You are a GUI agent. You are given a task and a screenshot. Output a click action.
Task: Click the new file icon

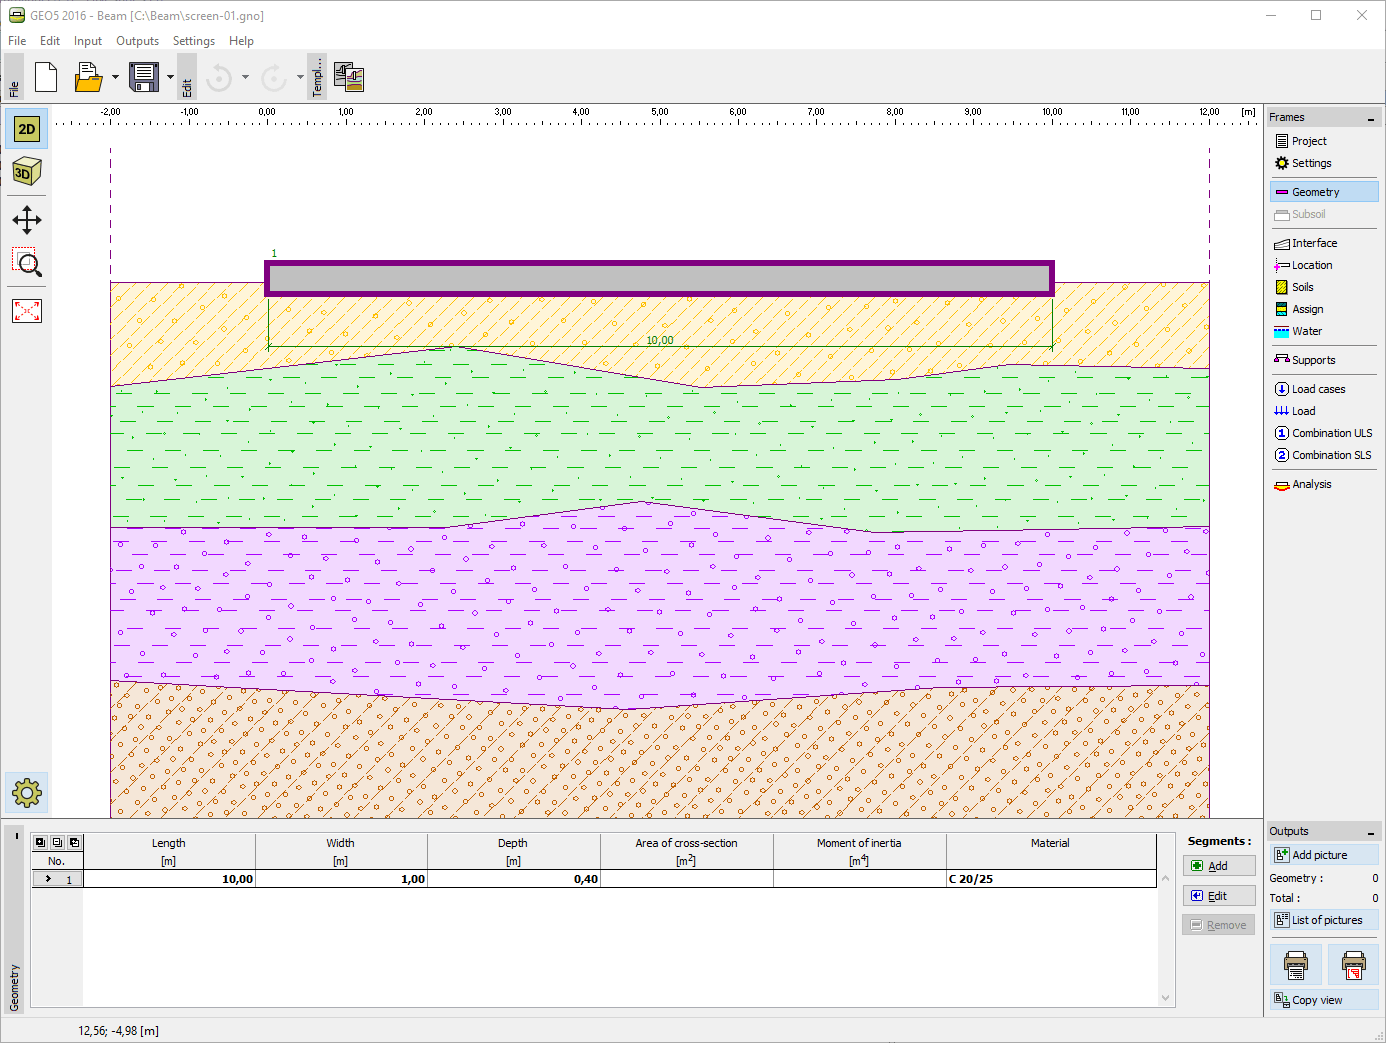[x=46, y=77]
